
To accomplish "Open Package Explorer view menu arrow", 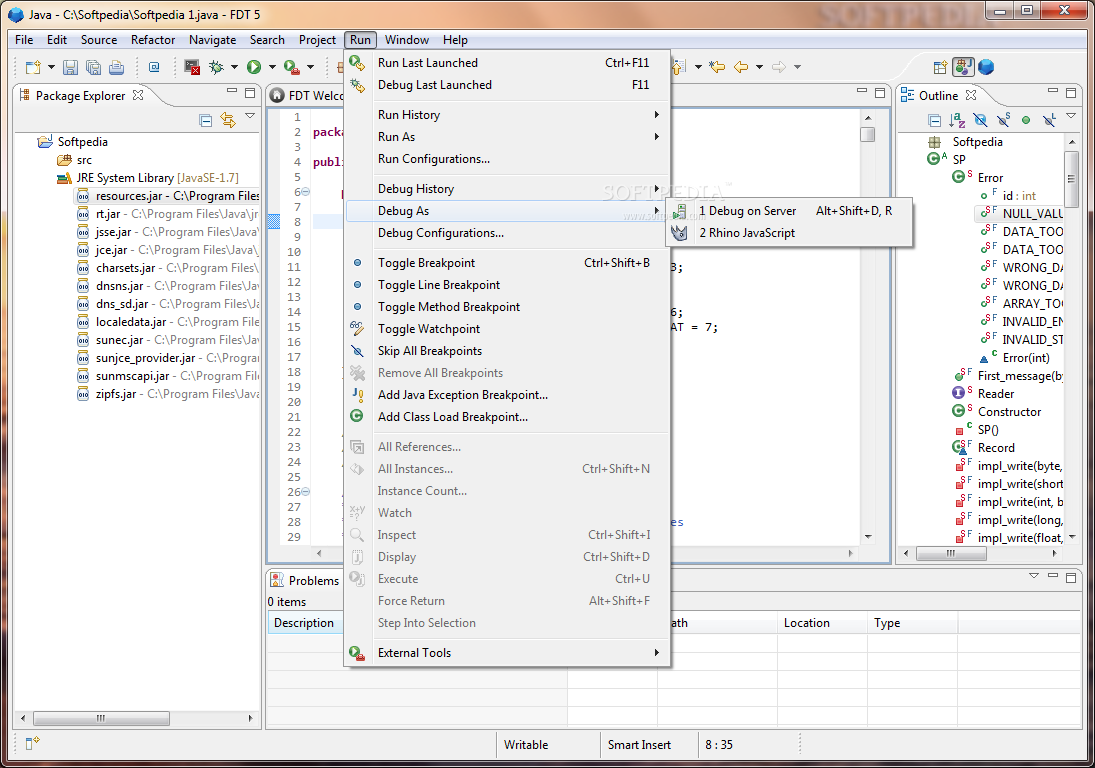I will pyautogui.click(x=250, y=117).
